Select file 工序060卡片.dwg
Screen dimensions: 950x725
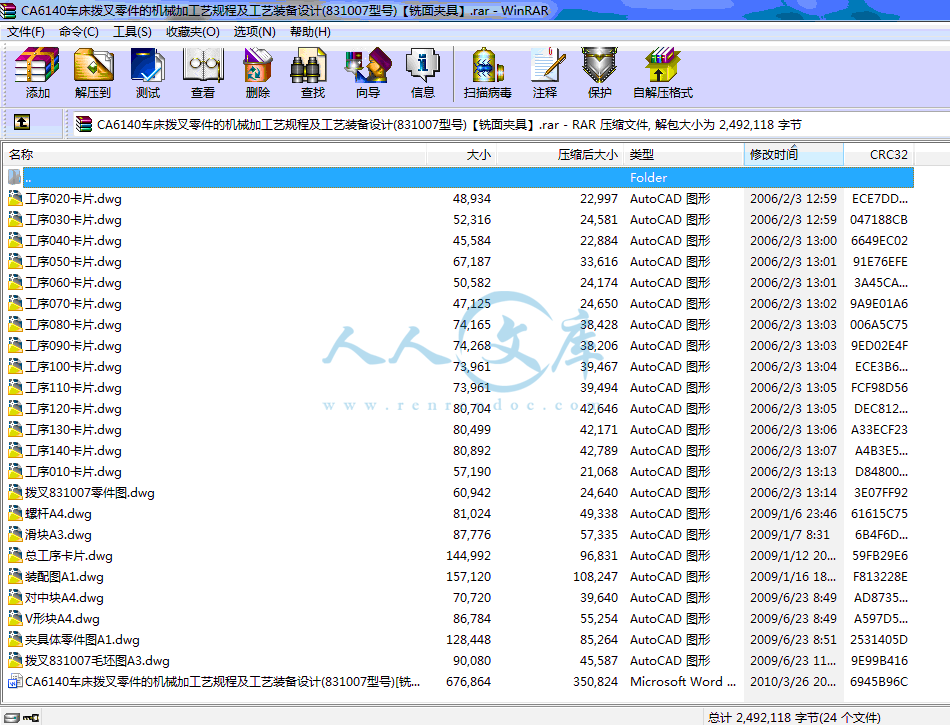coord(73,282)
